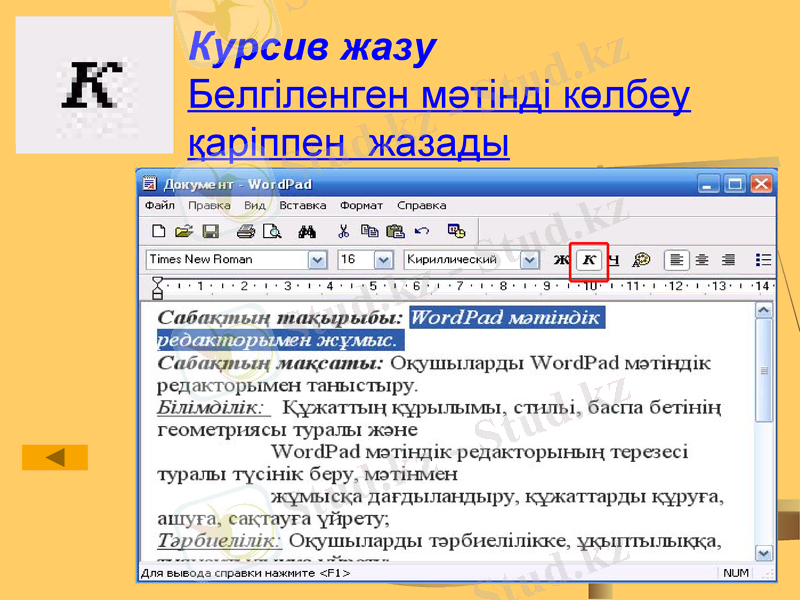Open the text color palette icon
Screen dimensions: 800x600
point(641,258)
